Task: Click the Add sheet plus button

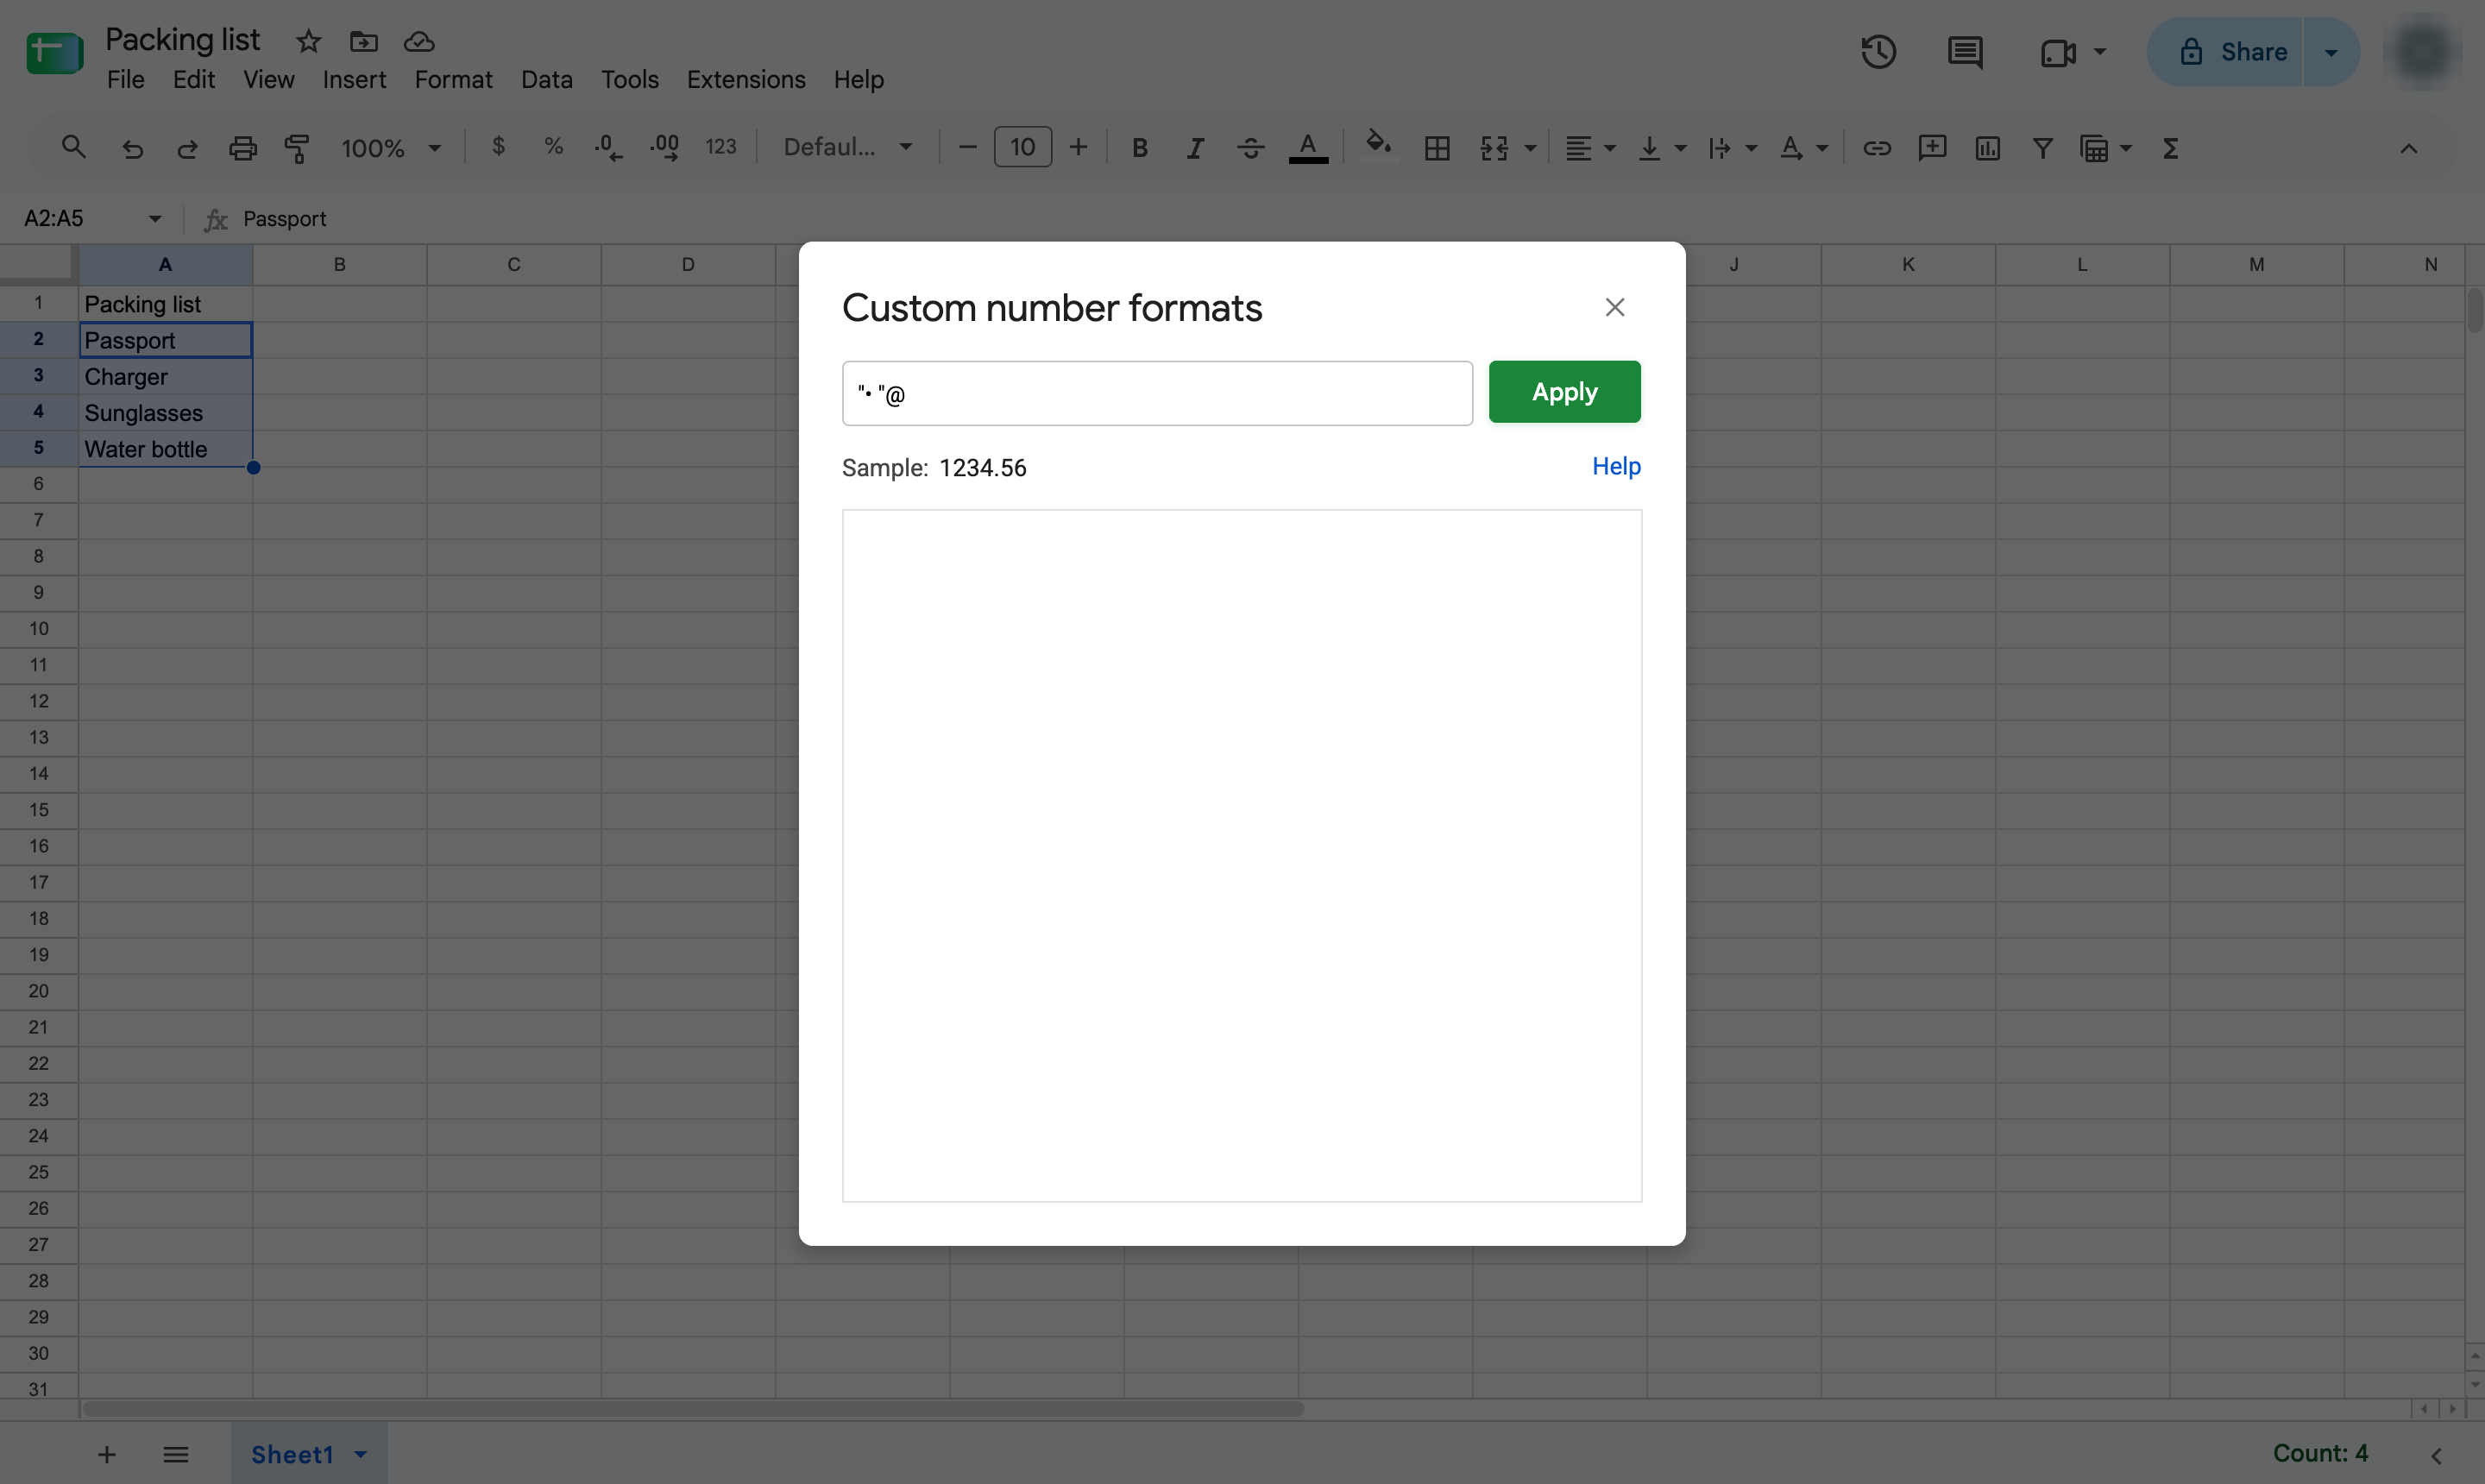Action: (106, 1455)
